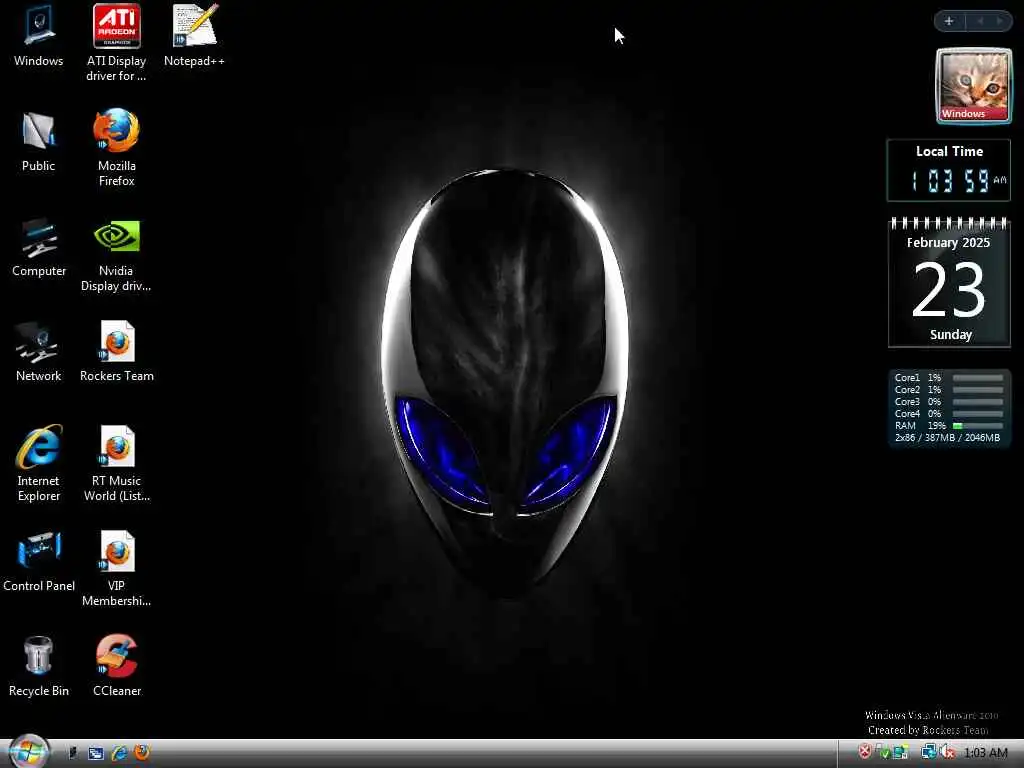This screenshot has height=768, width=1024.
Task: Select the Rockers Team shortcut
Action: pyautogui.click(x=116, y=351)
